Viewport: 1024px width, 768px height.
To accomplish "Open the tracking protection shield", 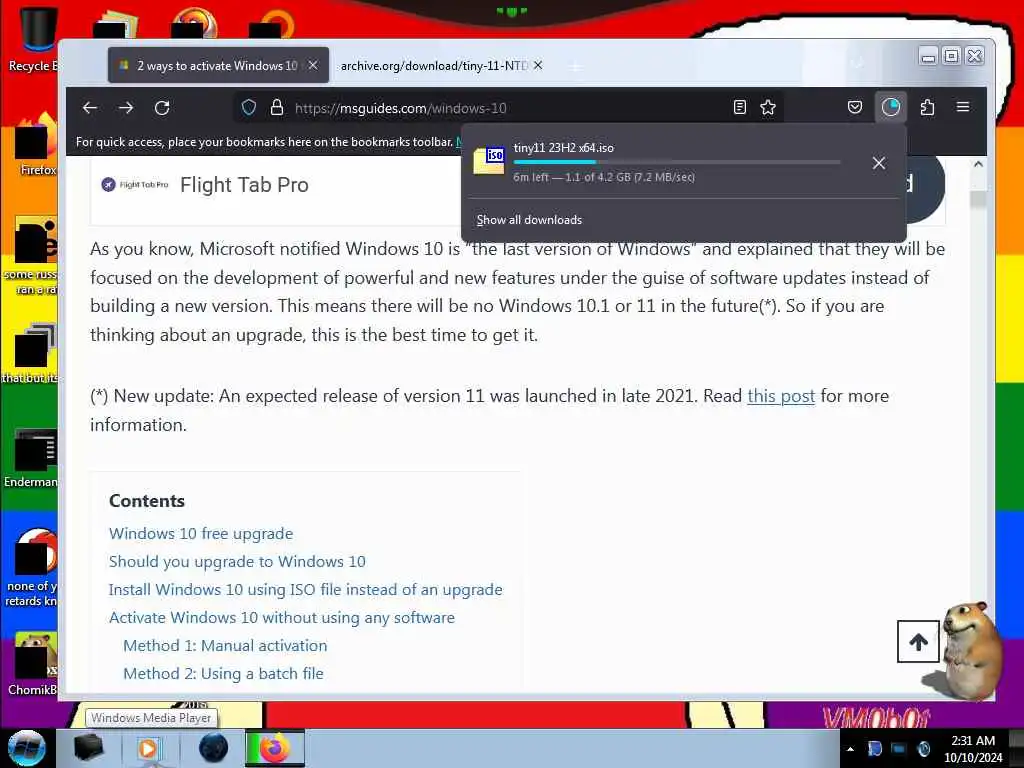I will [x=249, y=108].
